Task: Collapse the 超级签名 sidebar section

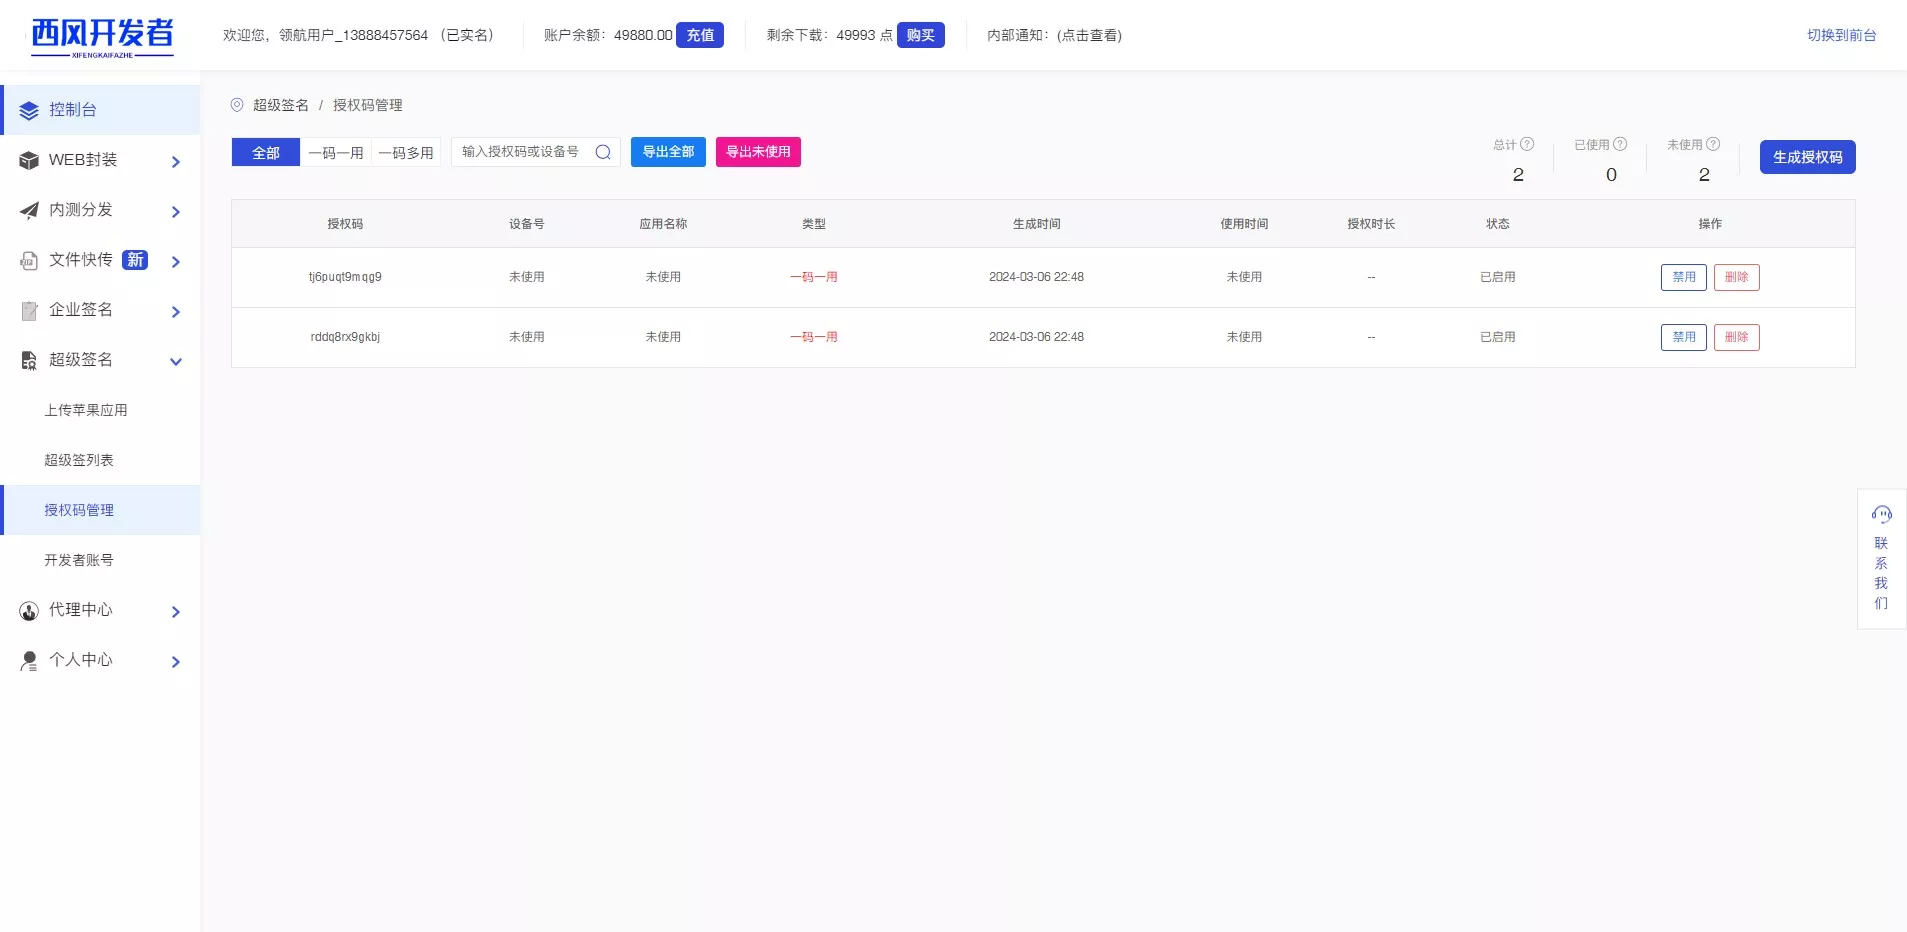Action: click(x=176, y=361)
